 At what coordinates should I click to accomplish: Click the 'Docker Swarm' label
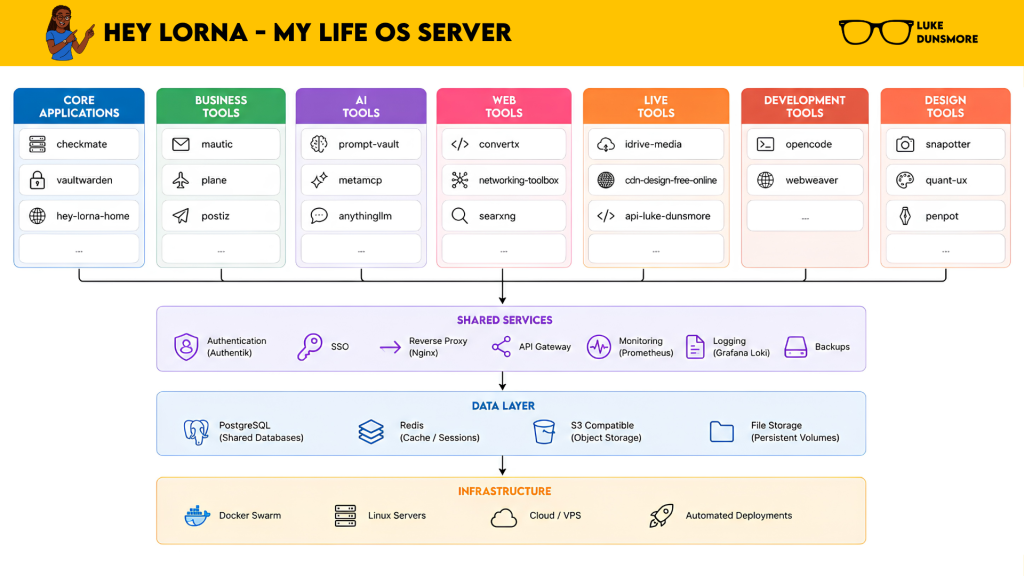(x=250, y=515)
